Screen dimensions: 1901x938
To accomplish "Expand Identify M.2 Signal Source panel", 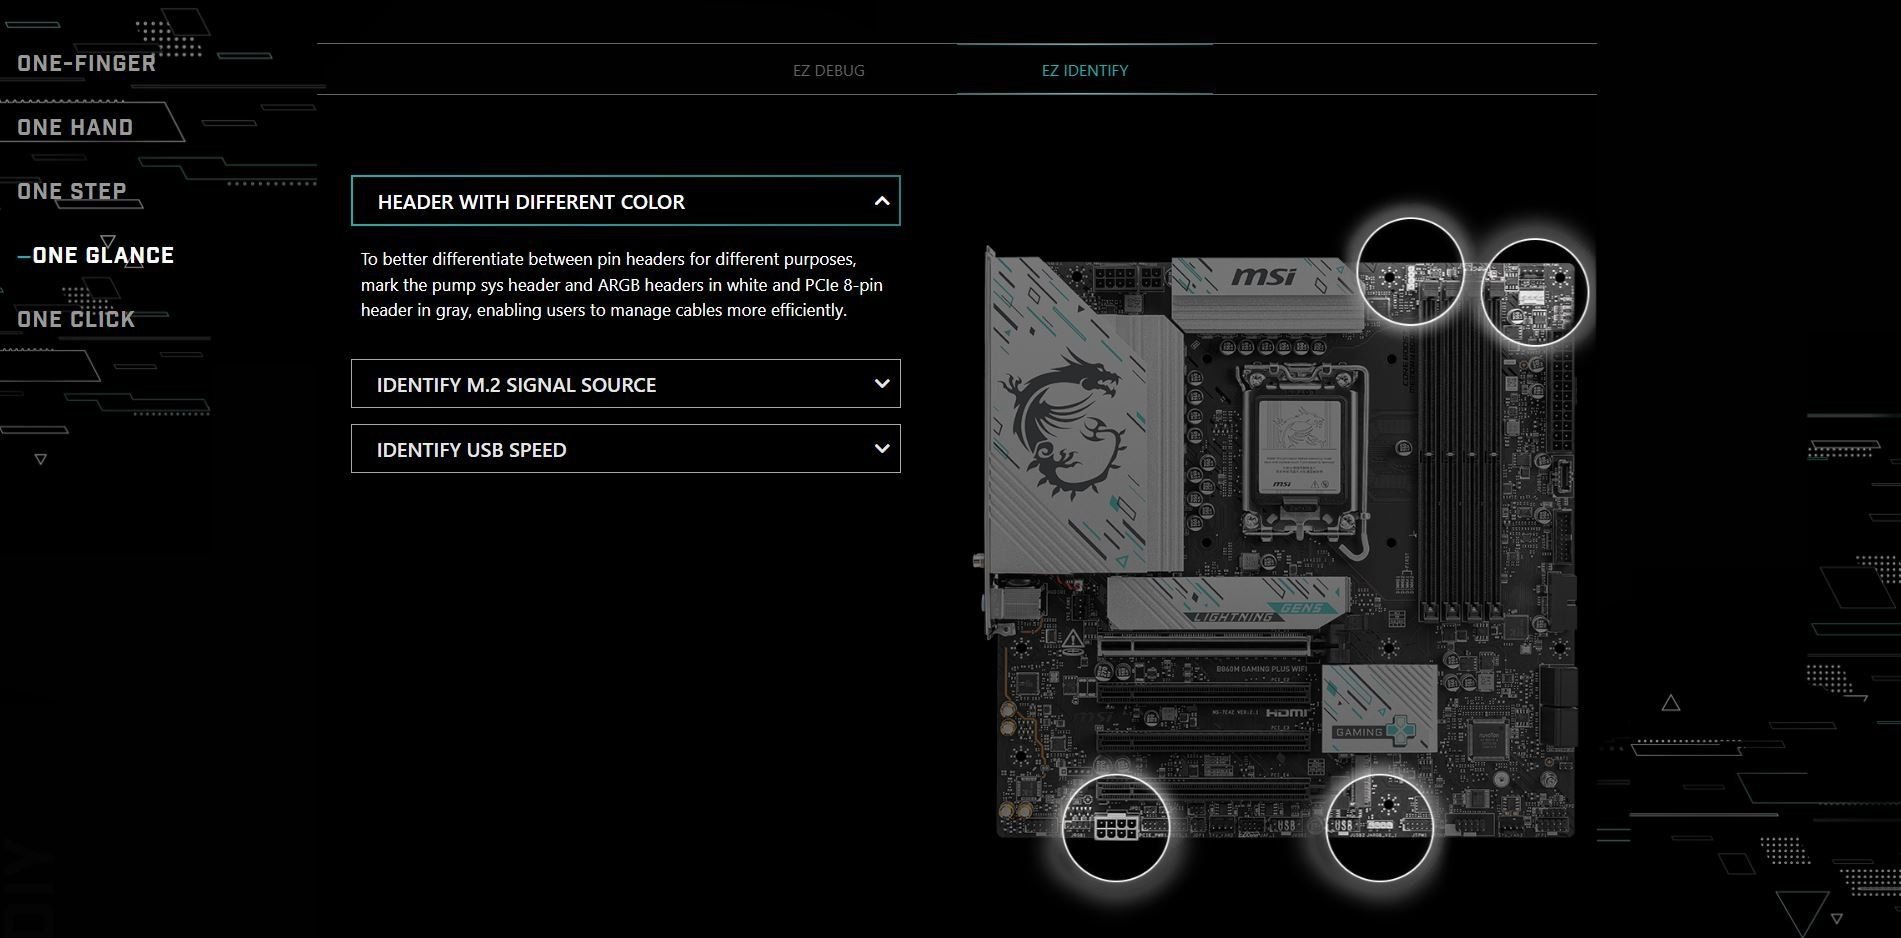I will point(626,384).
